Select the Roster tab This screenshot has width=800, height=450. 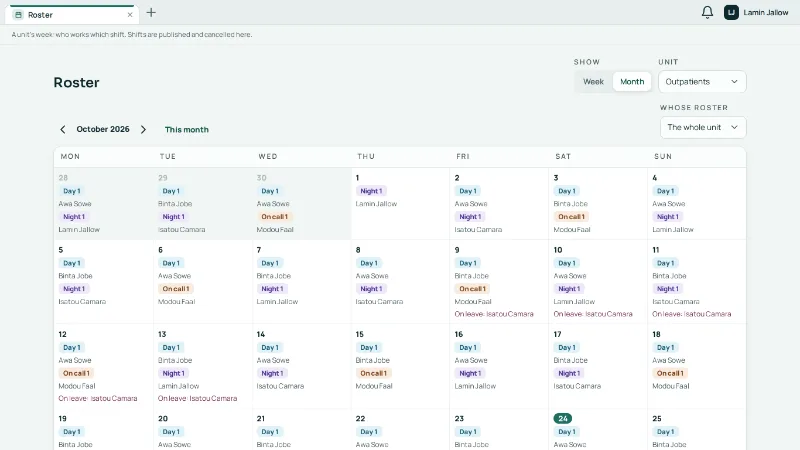[71, 15]
